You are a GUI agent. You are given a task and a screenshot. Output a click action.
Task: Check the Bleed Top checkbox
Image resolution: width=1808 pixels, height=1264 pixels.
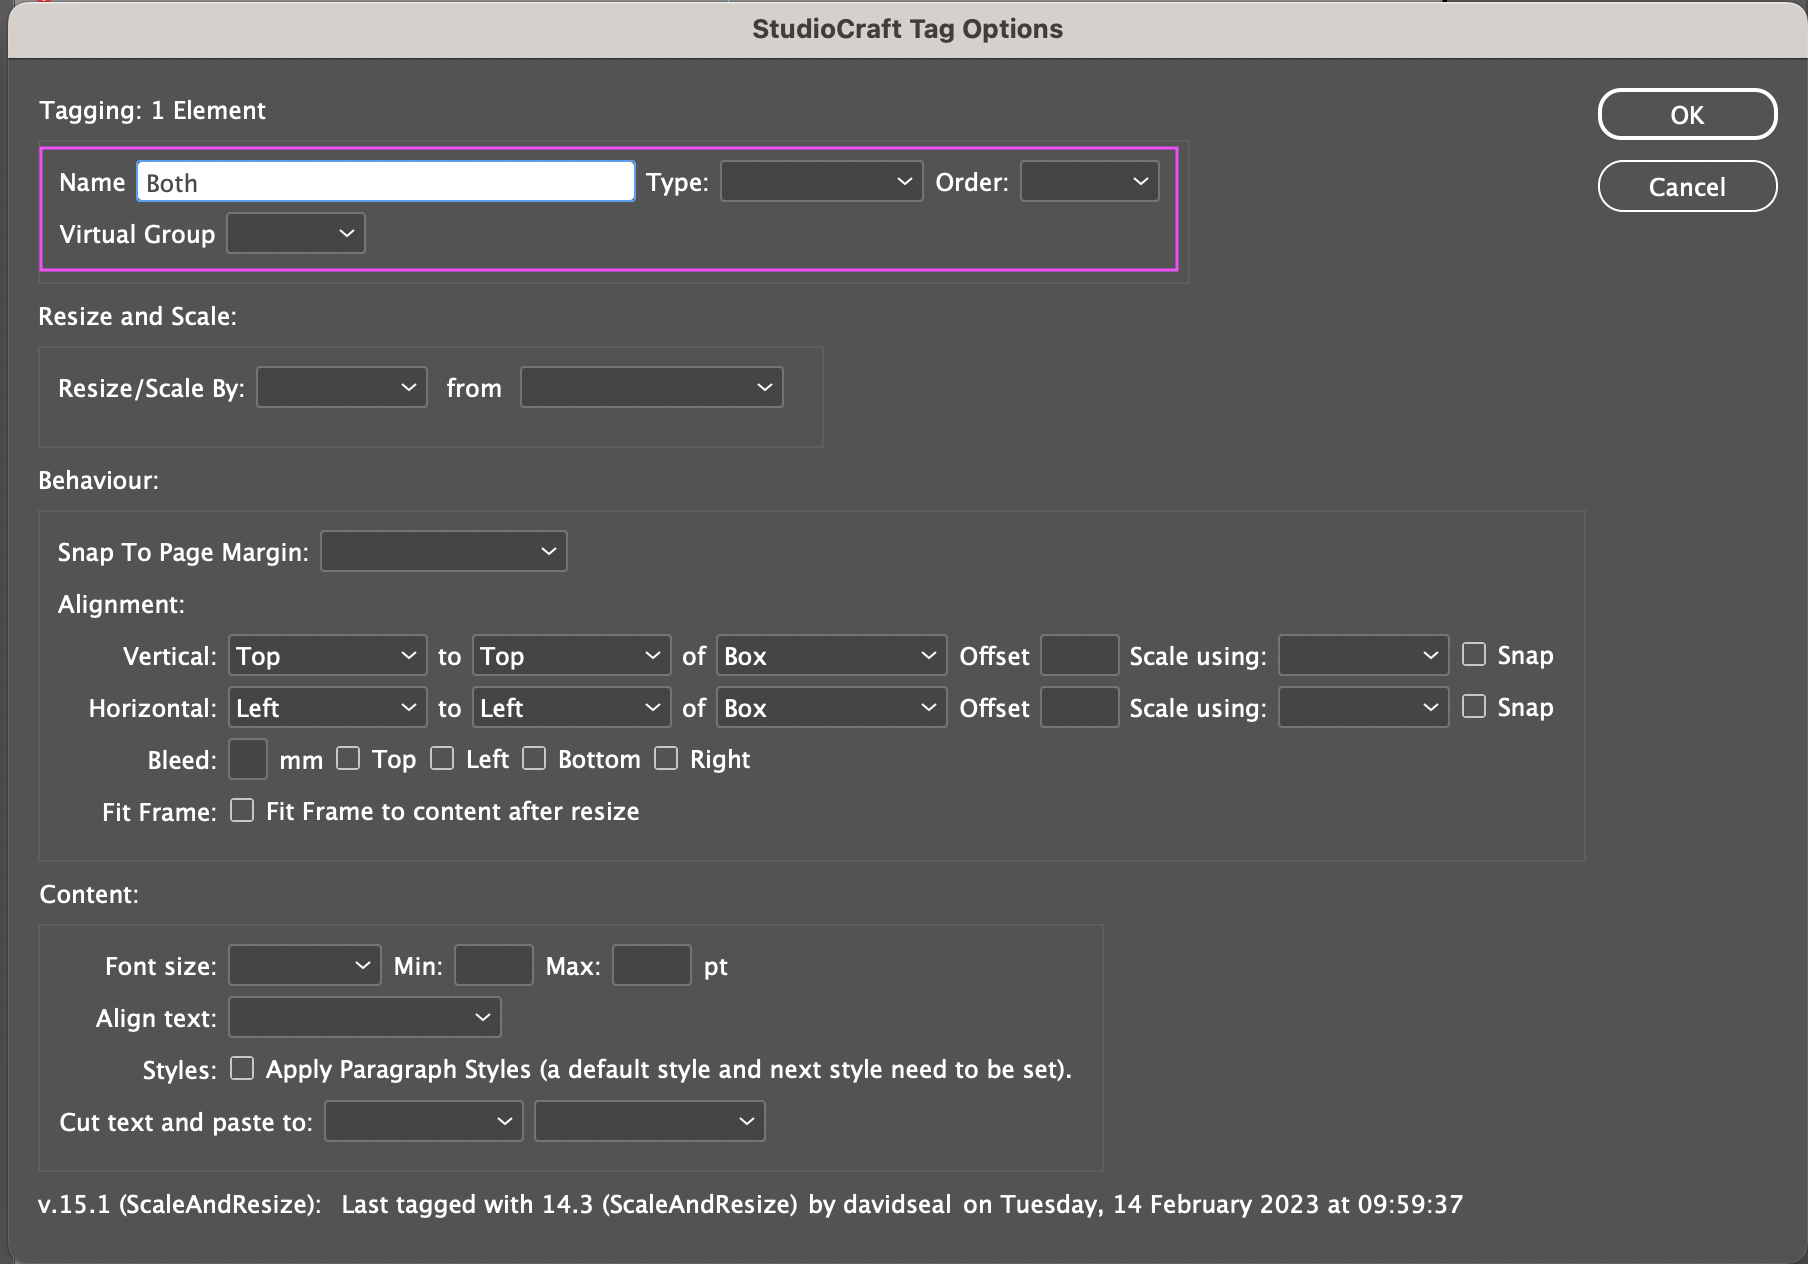tap(348, 758)
